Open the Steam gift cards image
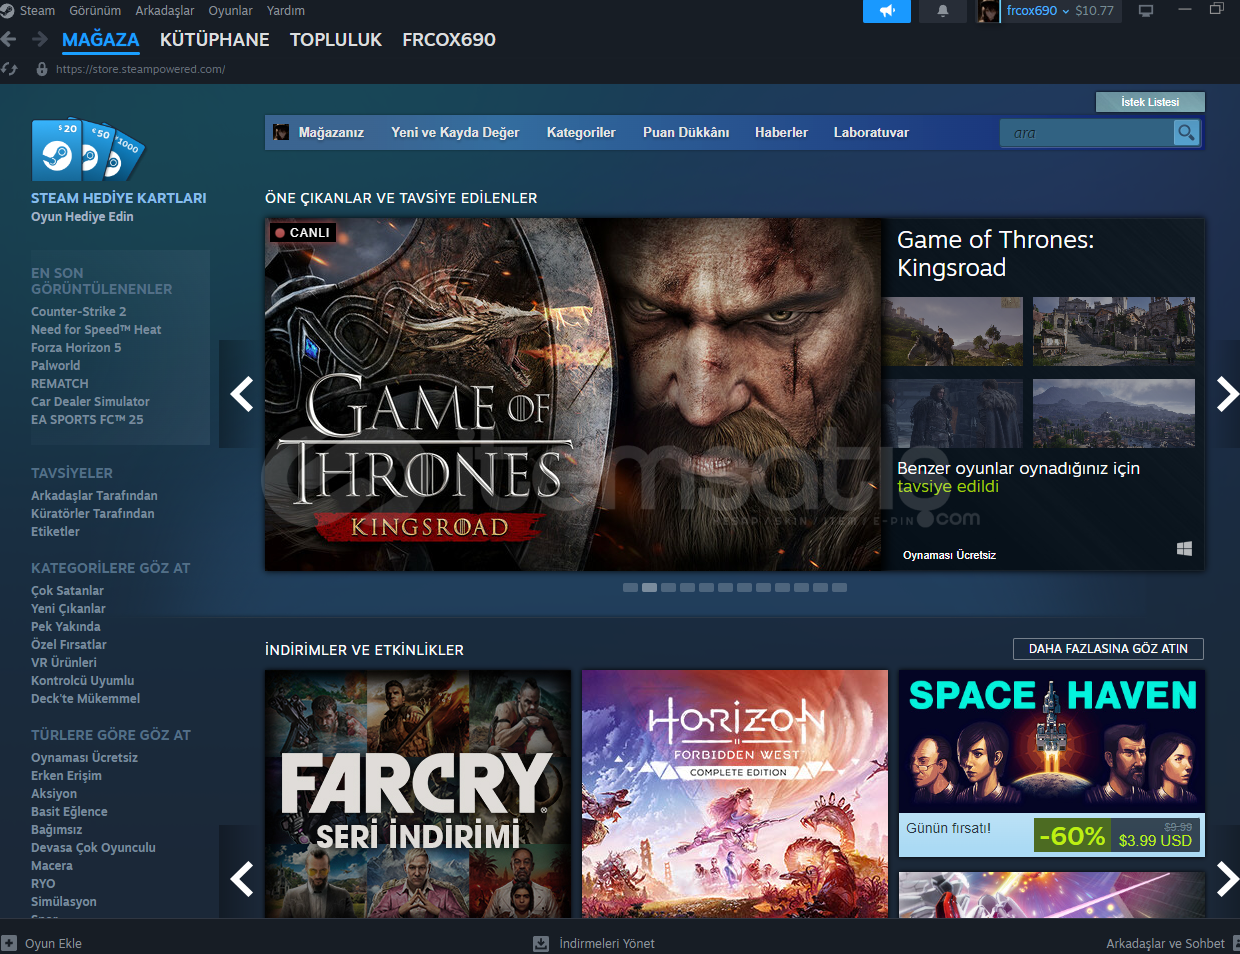Screen dimensions: 1240x954 coord(88,151)
